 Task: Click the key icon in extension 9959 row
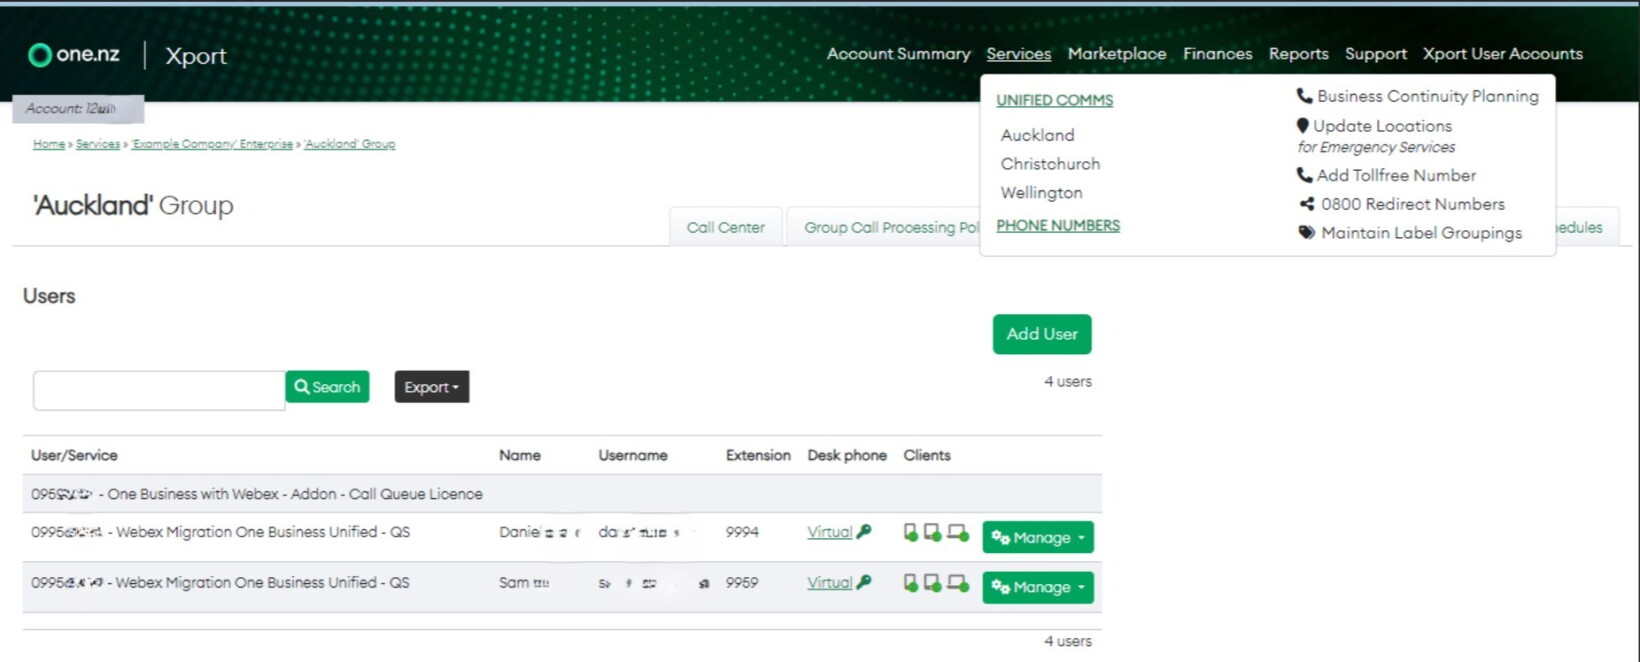coord(864,582)
